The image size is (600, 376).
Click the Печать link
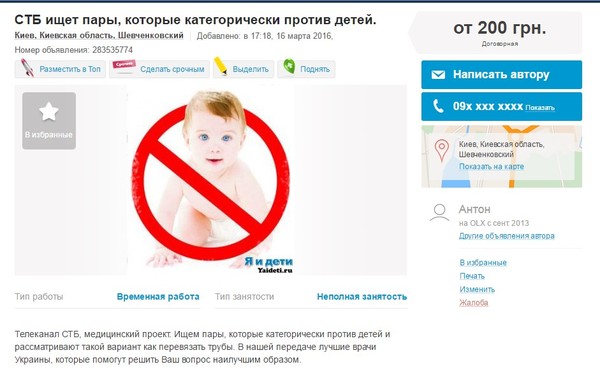point(472,276)
